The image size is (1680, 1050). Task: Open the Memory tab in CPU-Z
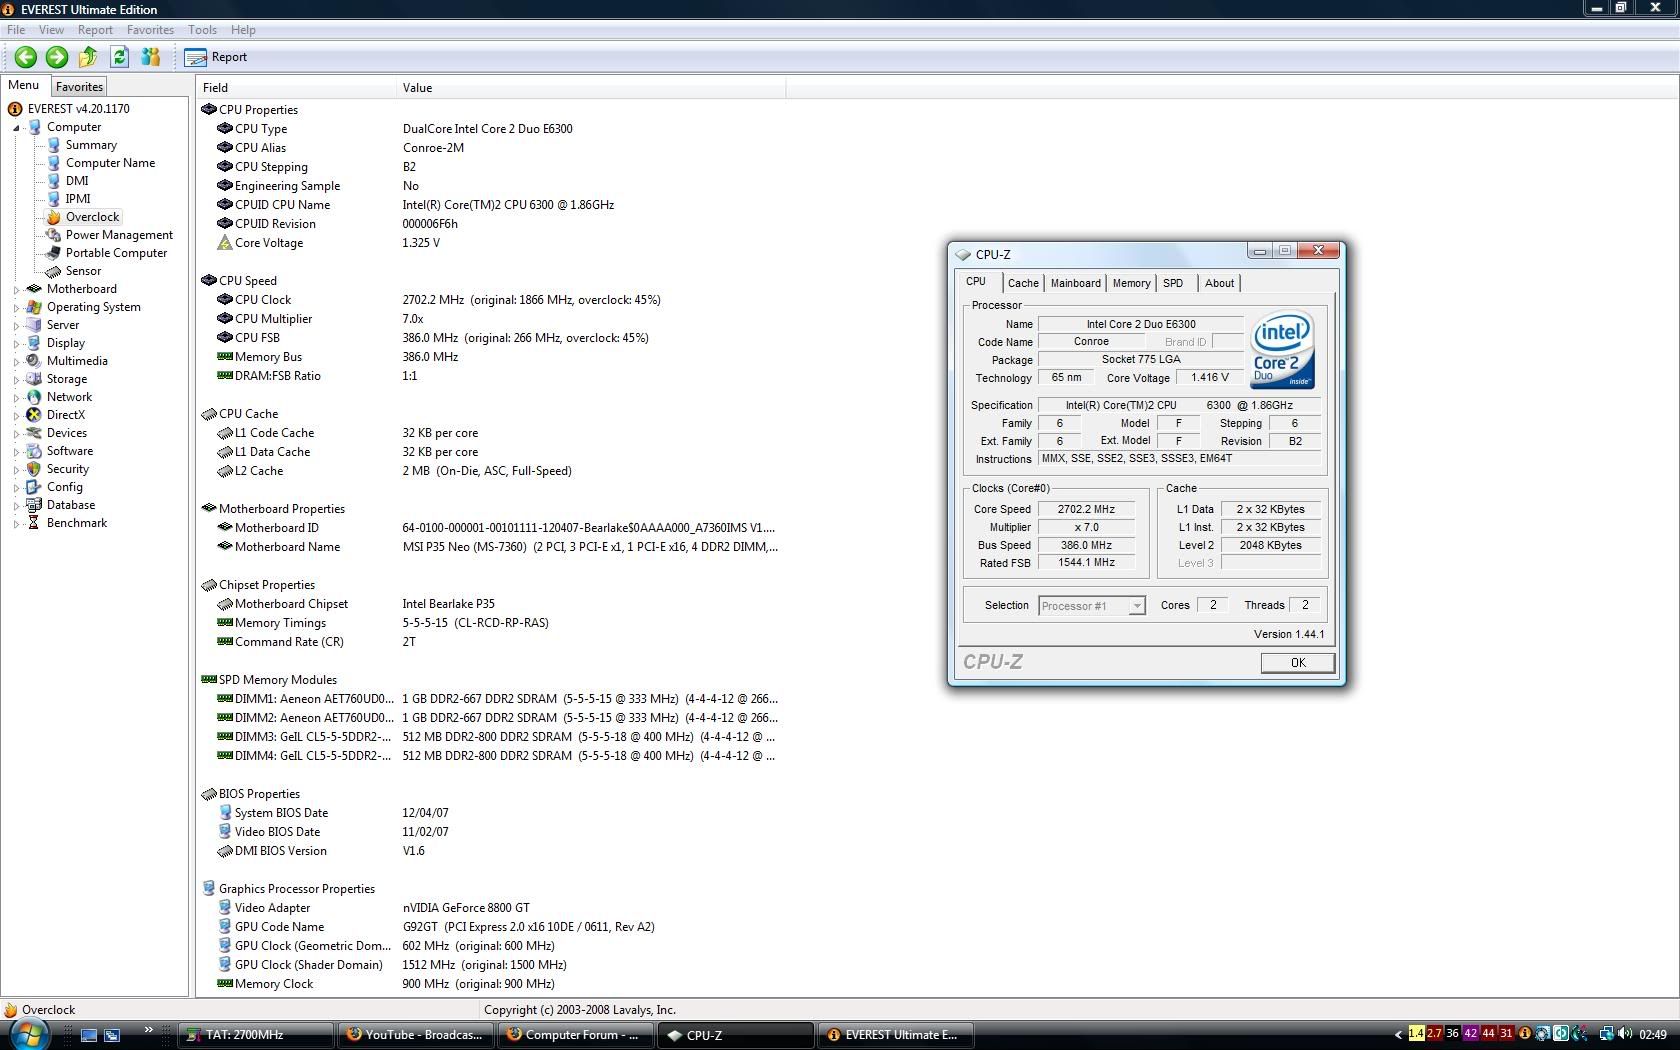(1131, 283)
